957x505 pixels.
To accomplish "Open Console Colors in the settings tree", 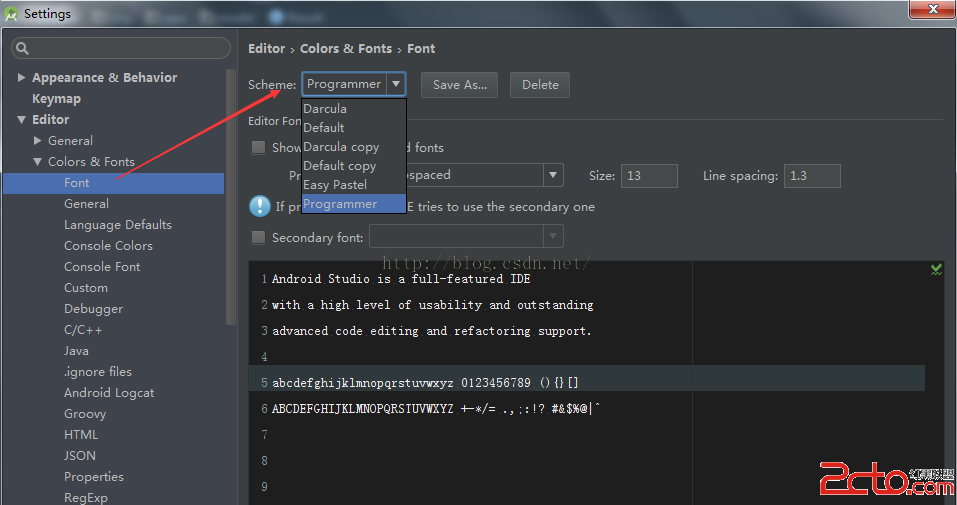I will 108,246.
